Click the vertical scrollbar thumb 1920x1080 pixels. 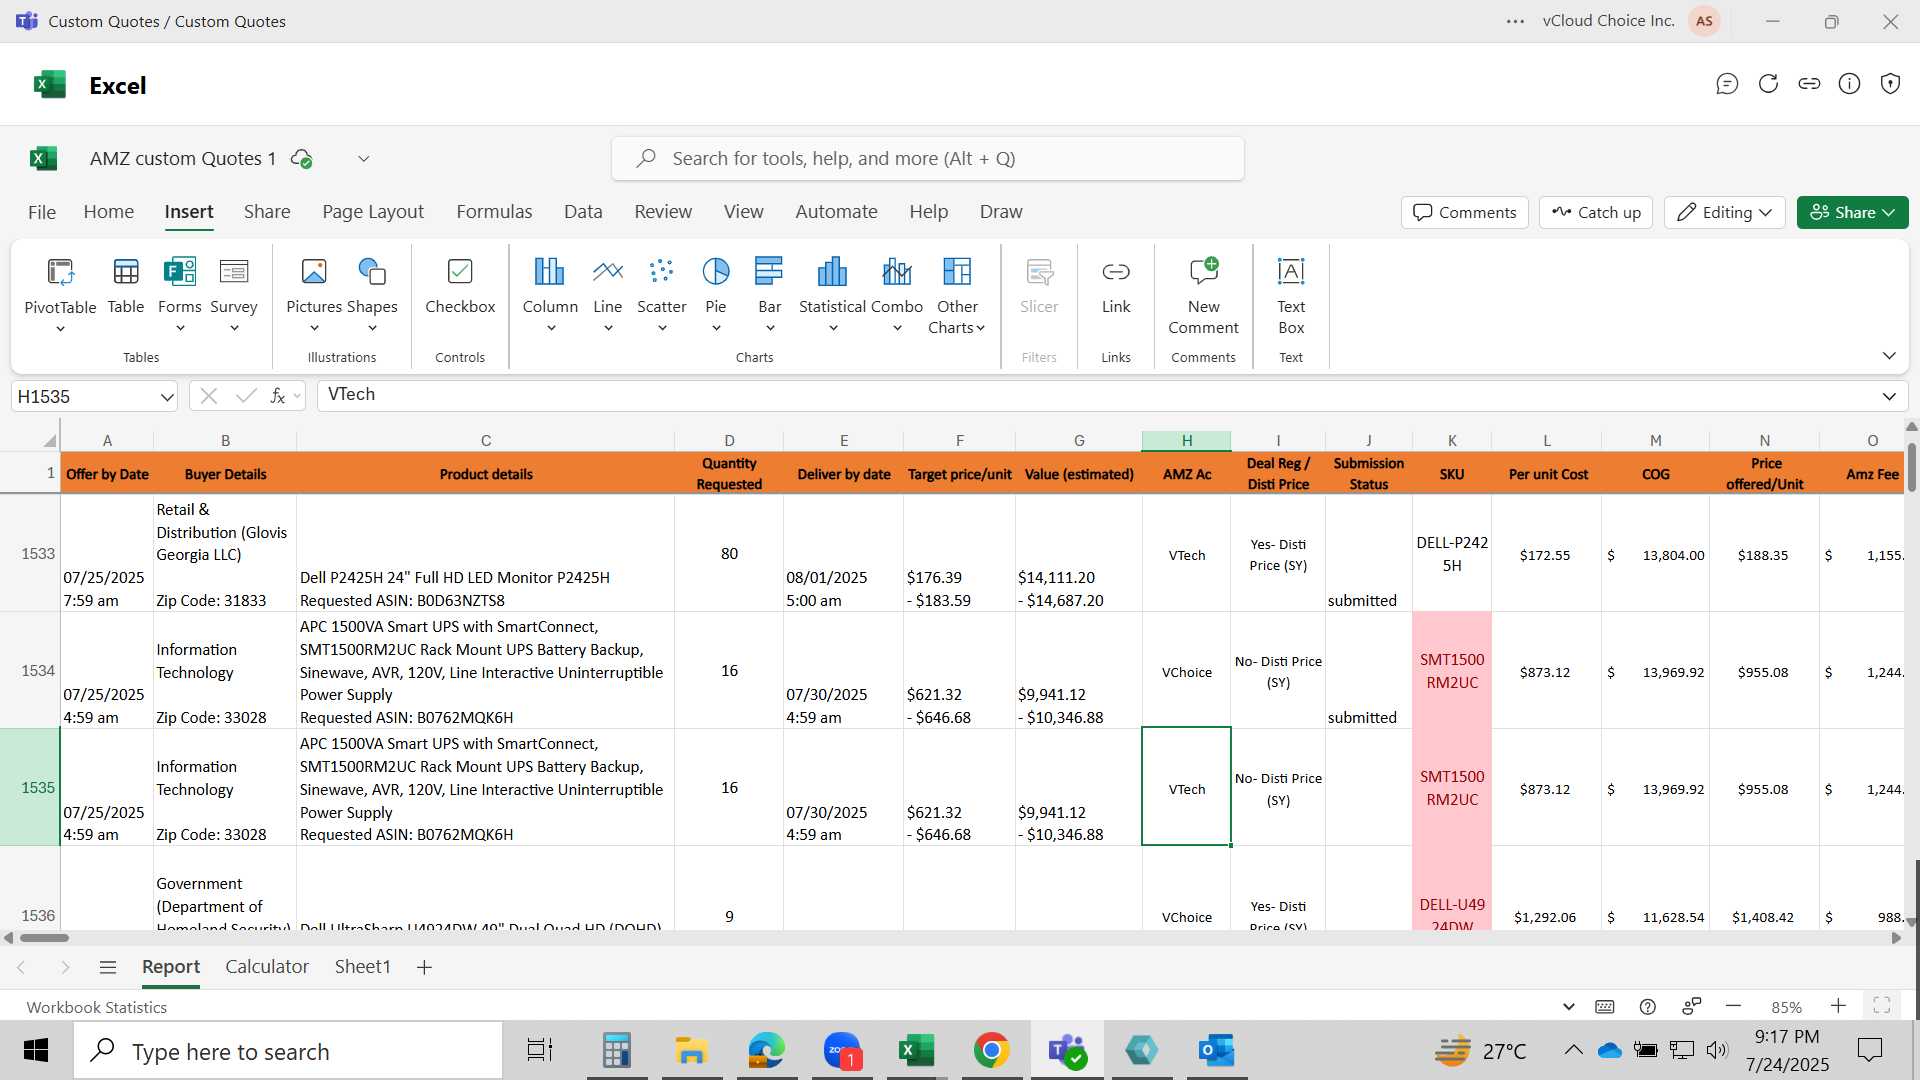click(x=1912, y=466)
